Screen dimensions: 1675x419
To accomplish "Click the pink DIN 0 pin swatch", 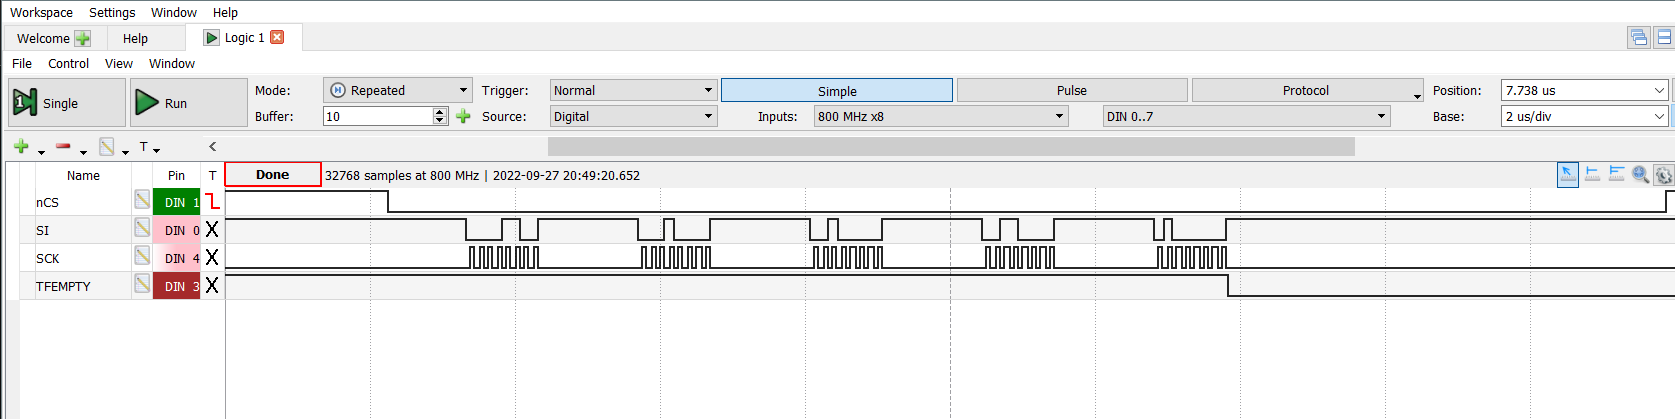I will [x=177, y=230].
